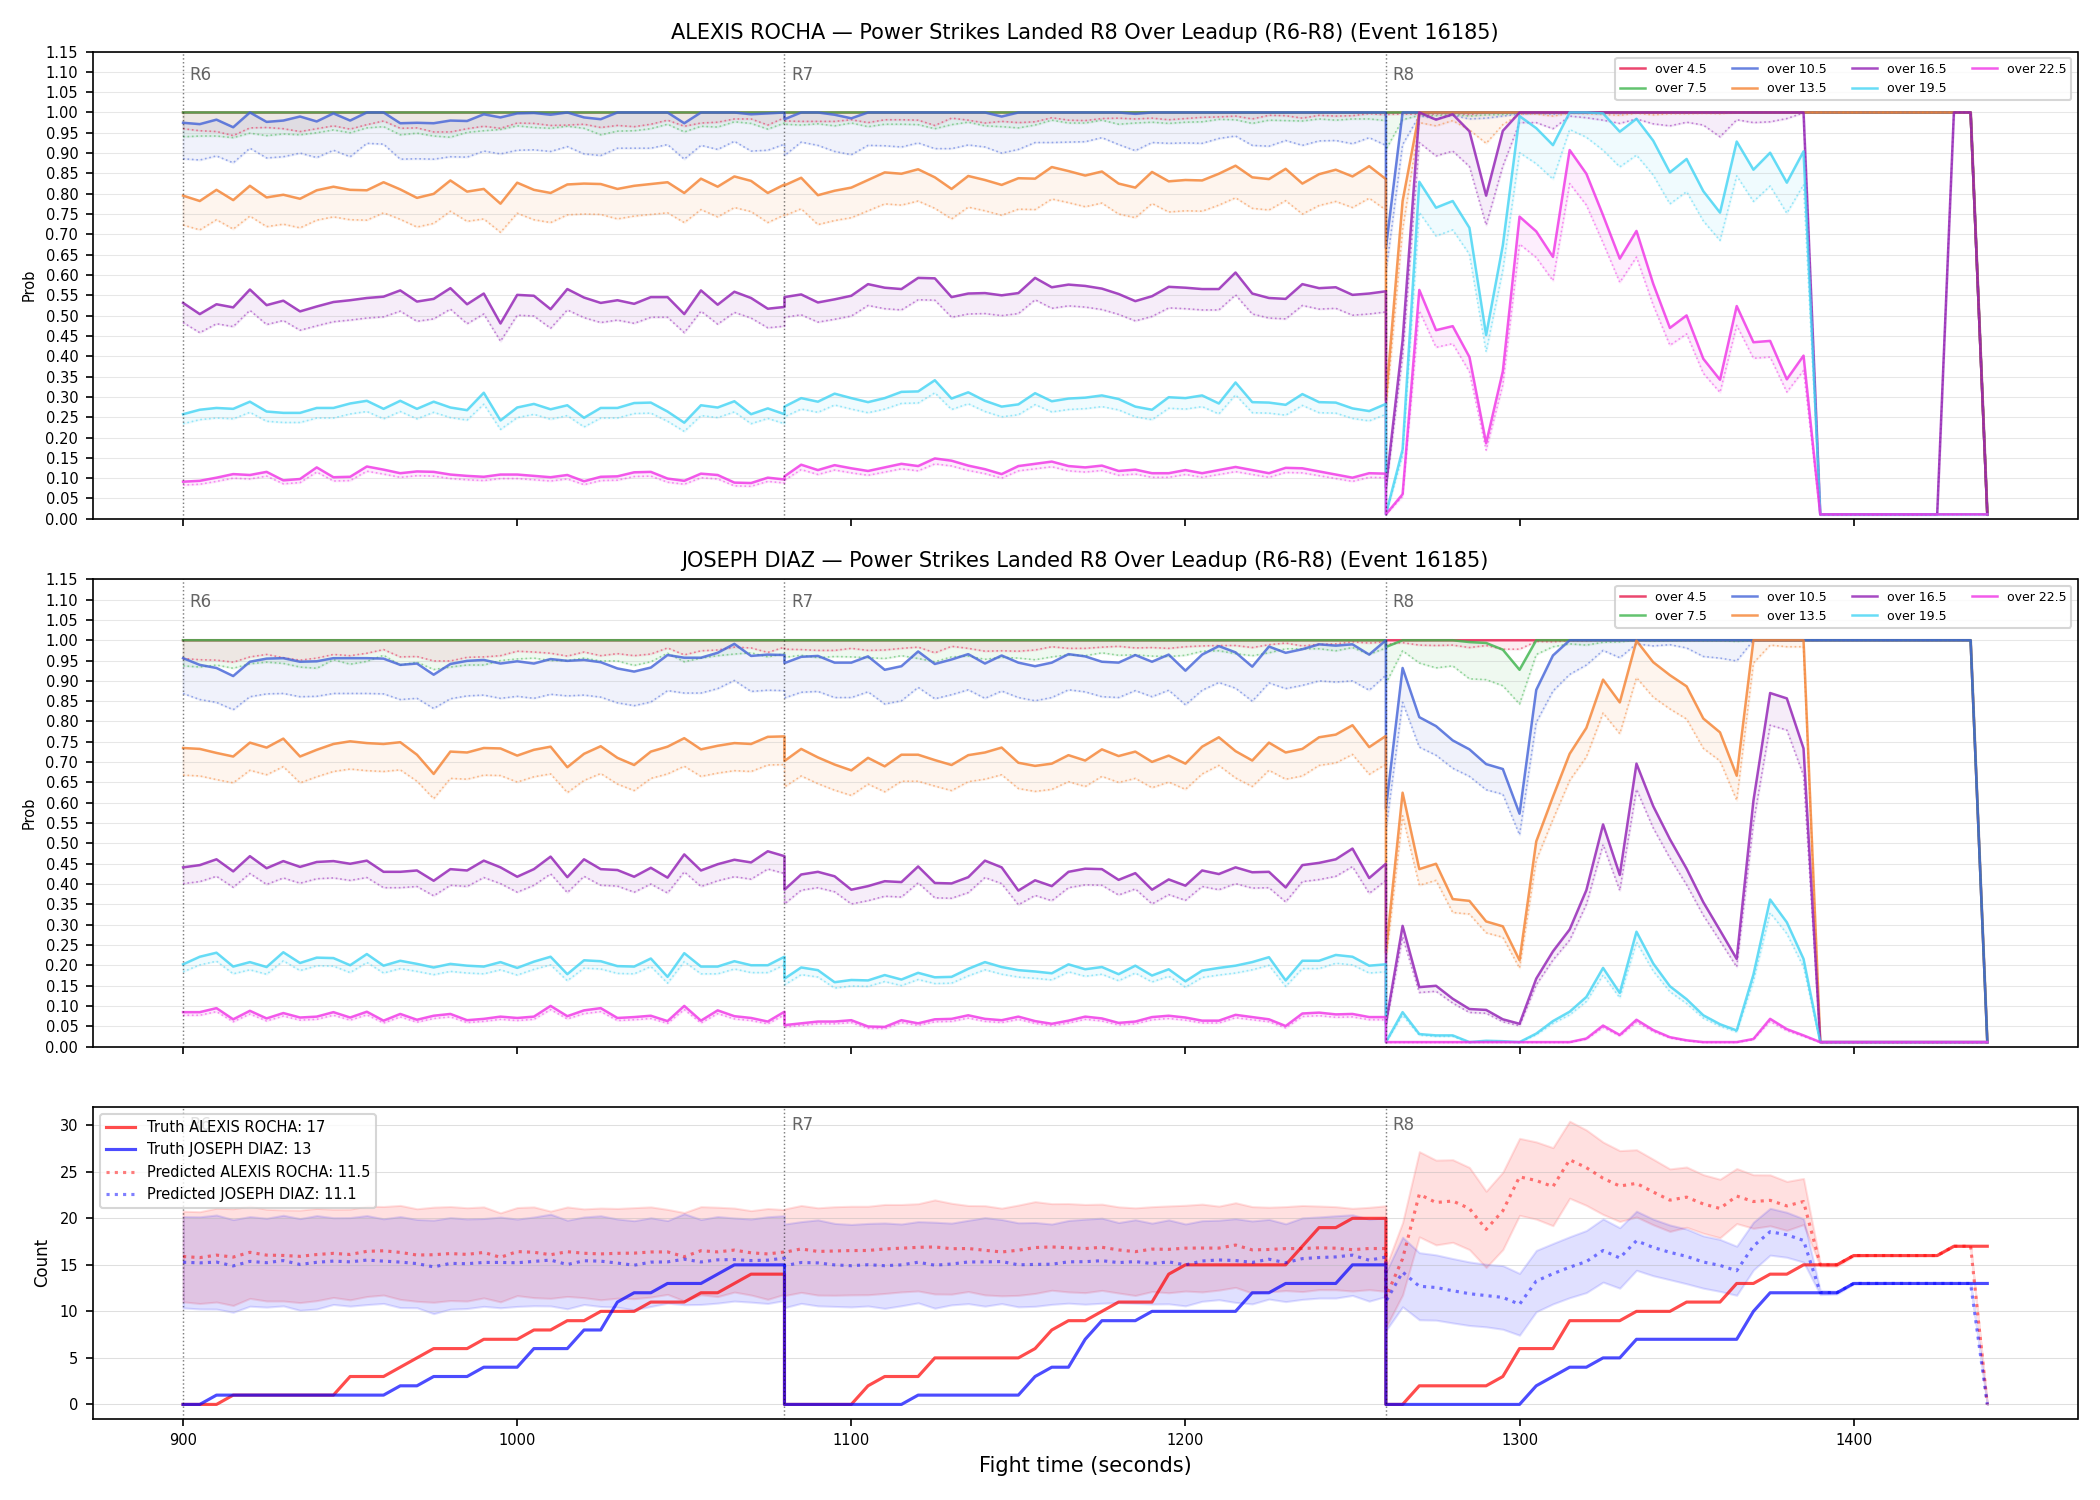Screen dimensions: 2100x1500
Task: Click the 0.50 tick in Joseph Diaz chart
Action: point(62,844)
